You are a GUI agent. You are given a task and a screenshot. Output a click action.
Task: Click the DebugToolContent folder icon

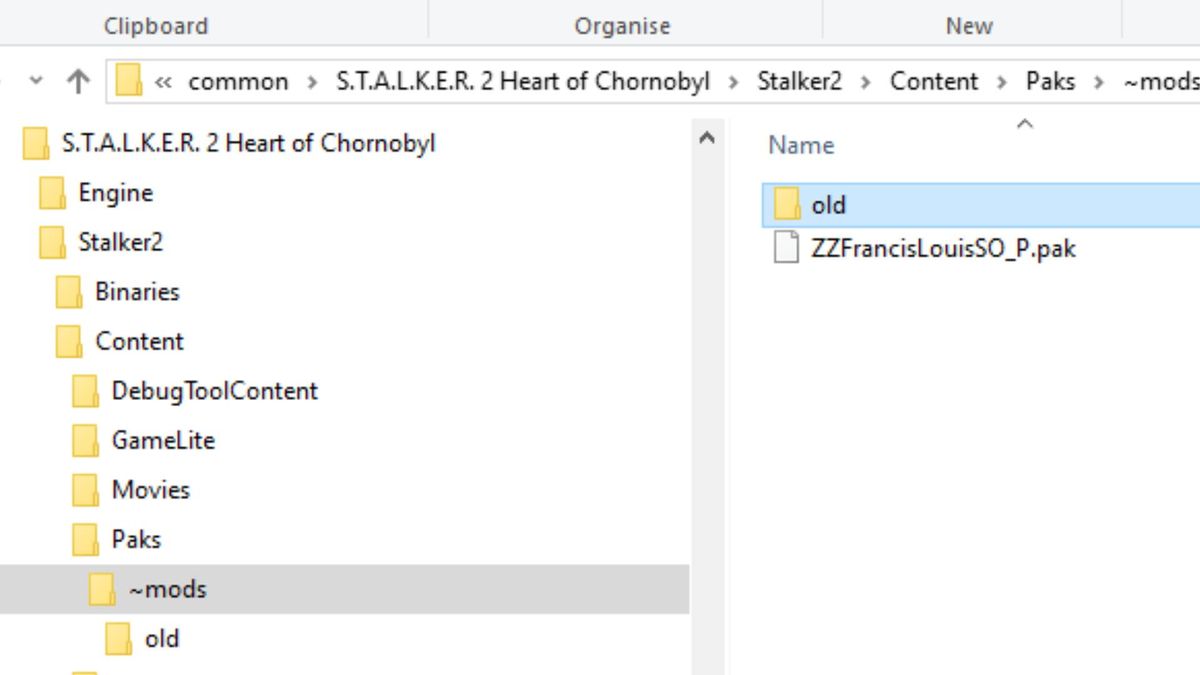pyautogui.click(x=86, y=391)
